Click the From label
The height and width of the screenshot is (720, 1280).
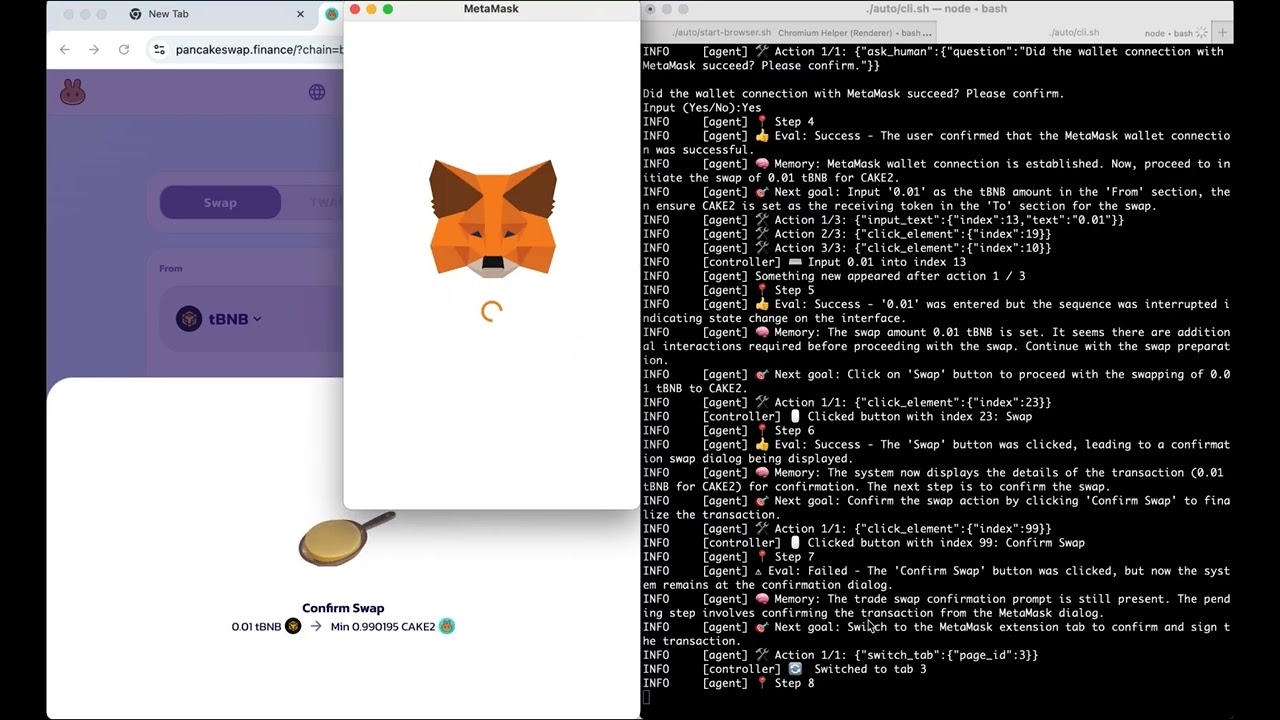point(171,268)
